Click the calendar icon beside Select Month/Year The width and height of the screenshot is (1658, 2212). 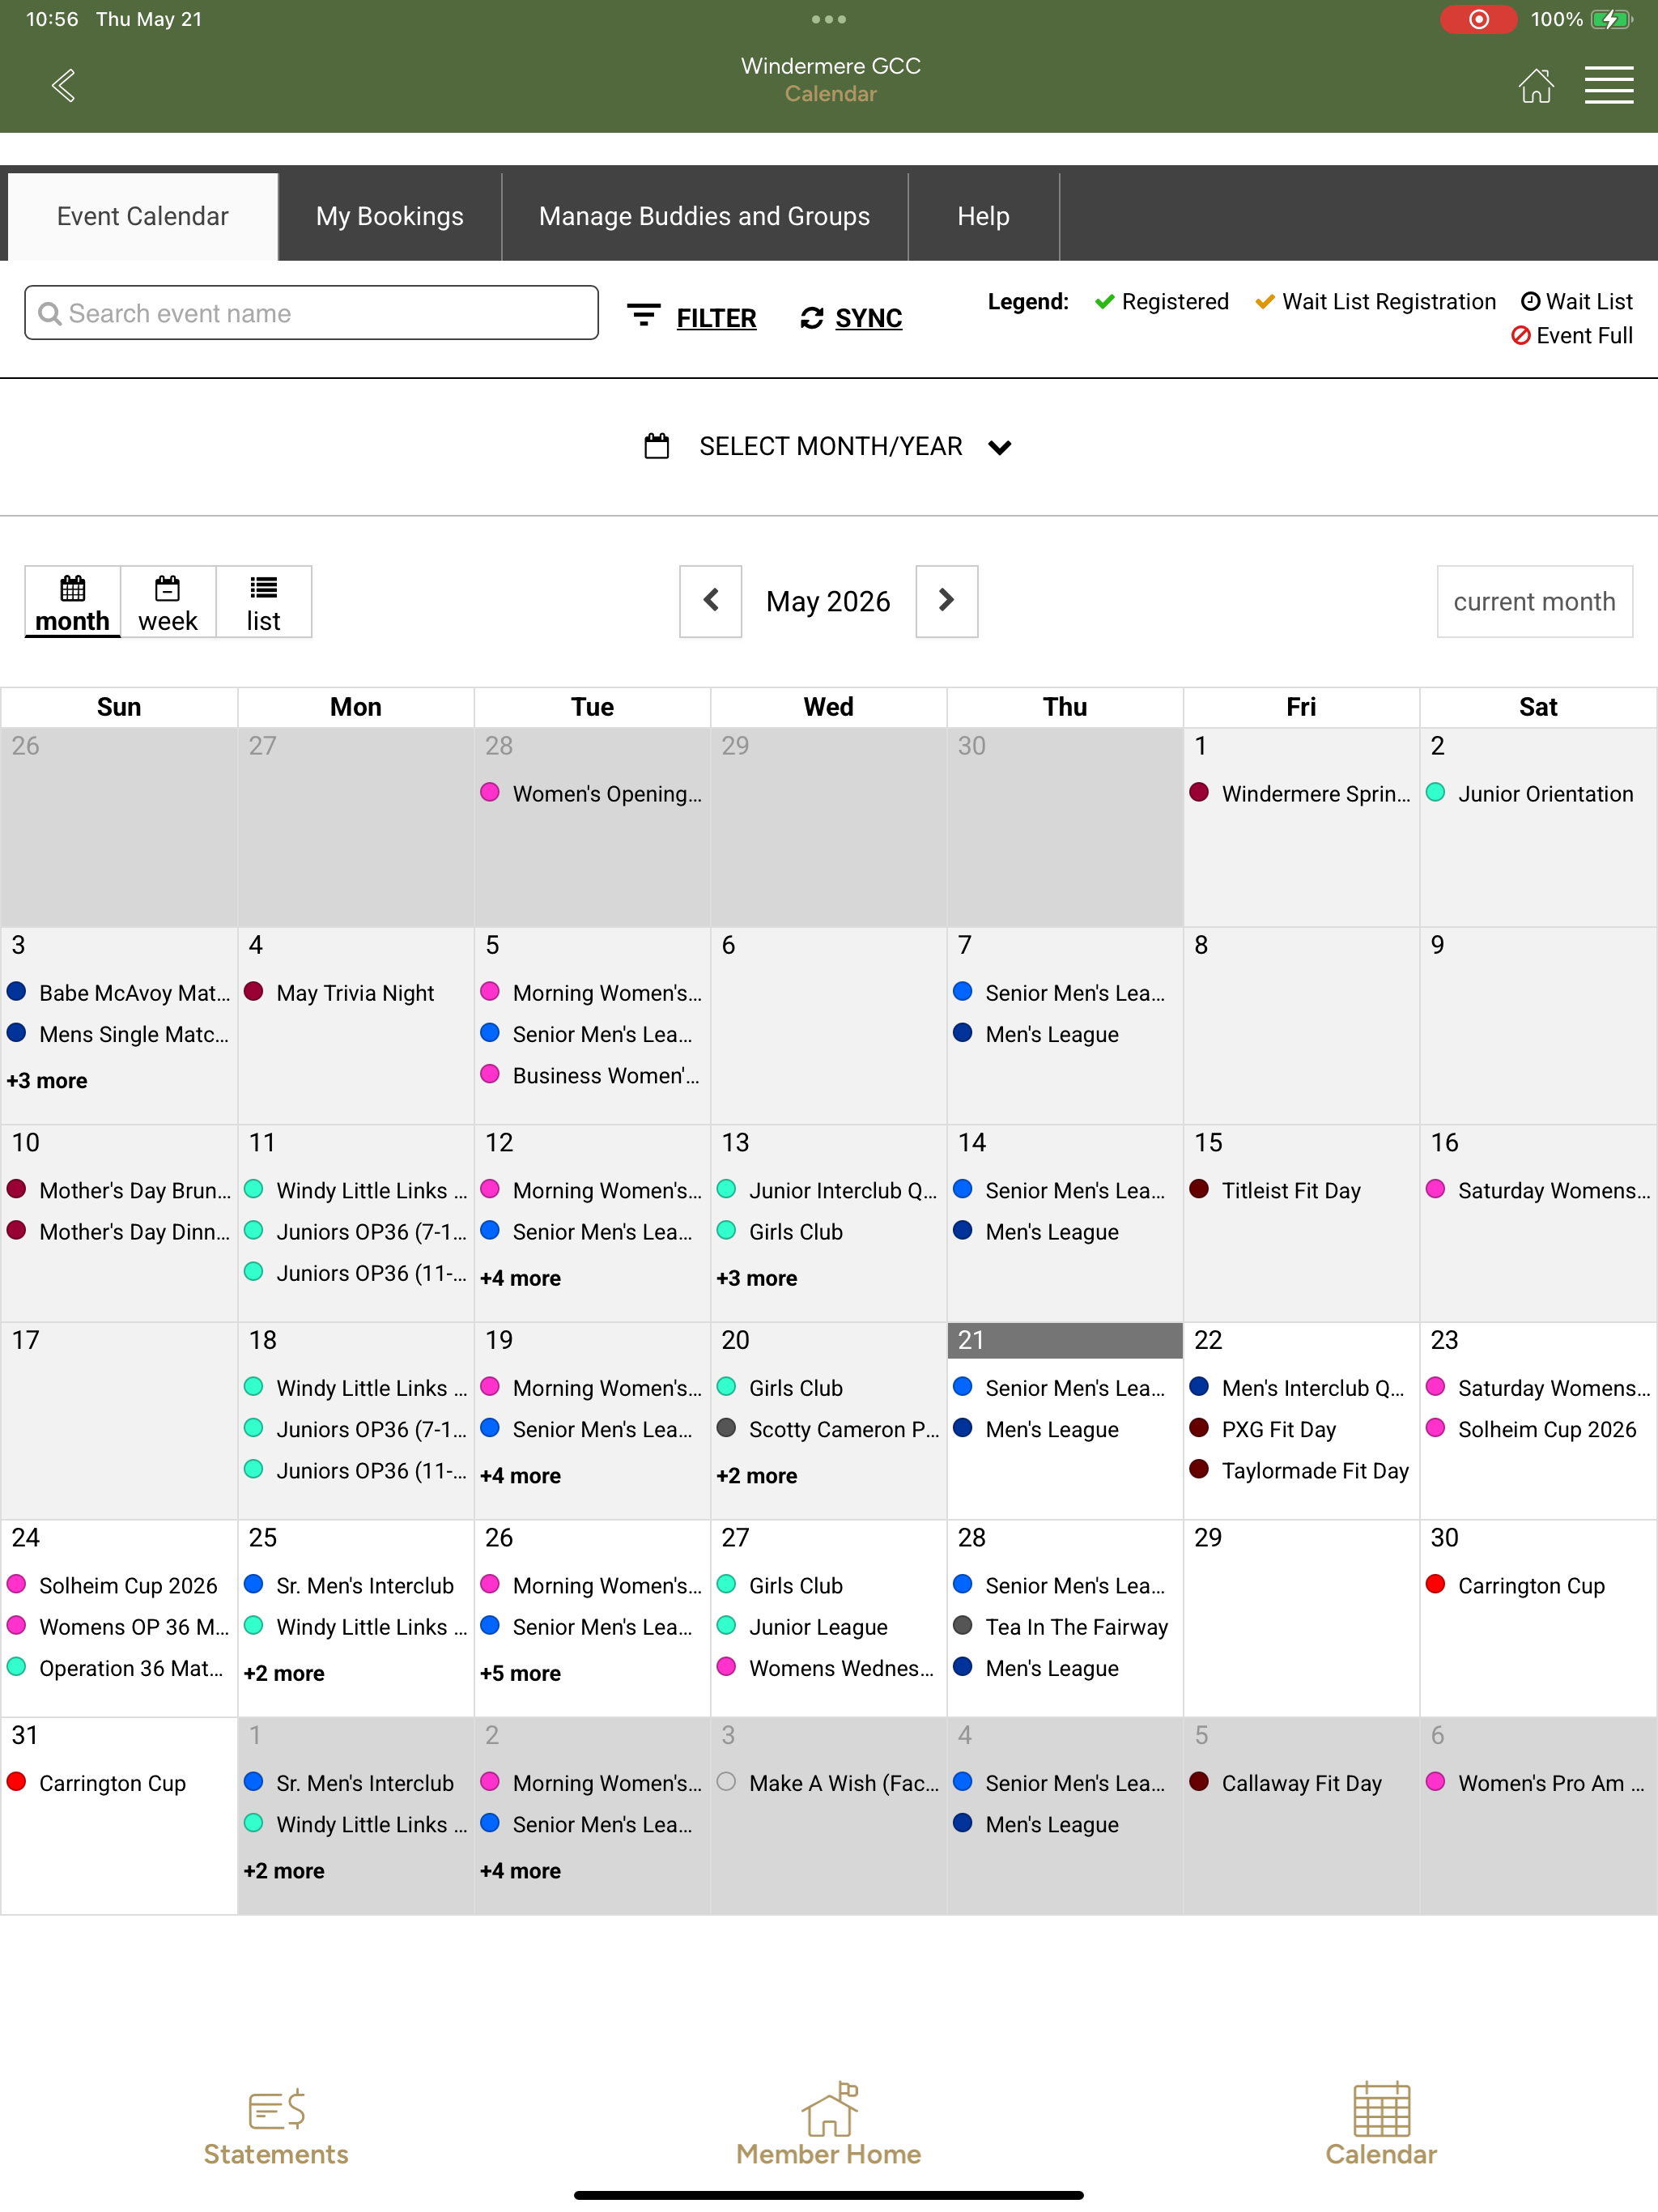tap(657, 446)
